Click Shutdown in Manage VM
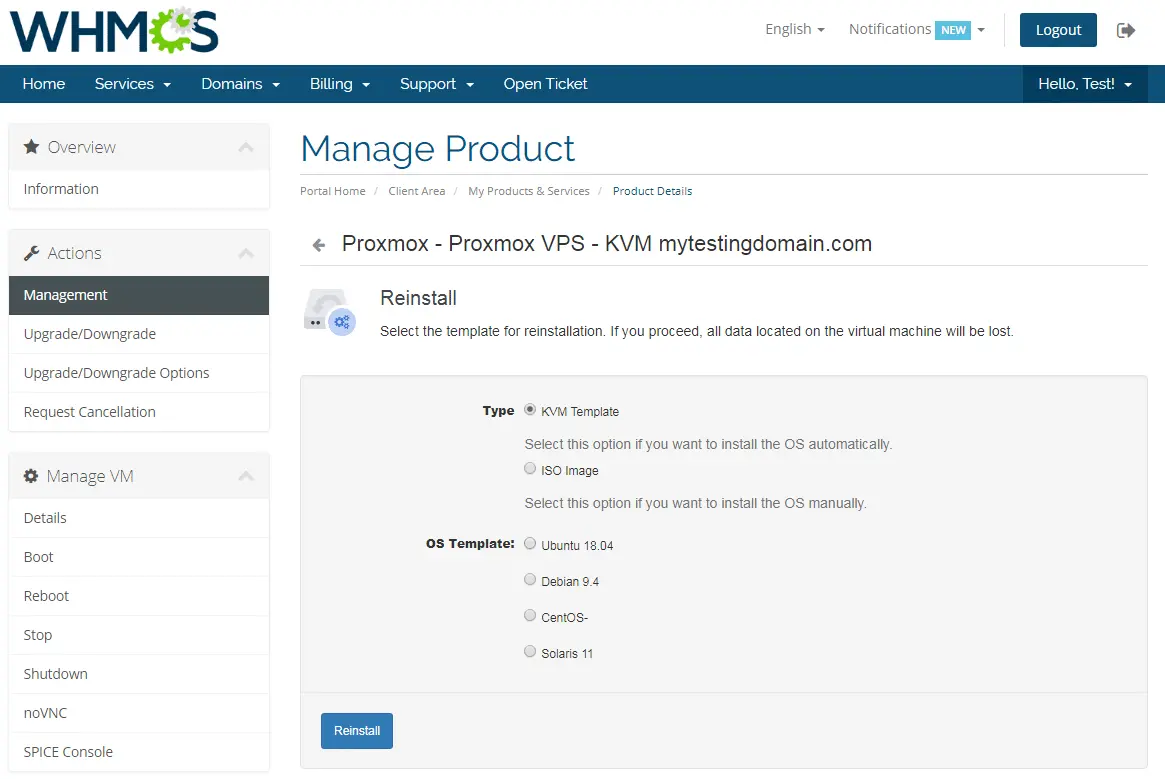The image size is (1165, 779). pos(139,674)
